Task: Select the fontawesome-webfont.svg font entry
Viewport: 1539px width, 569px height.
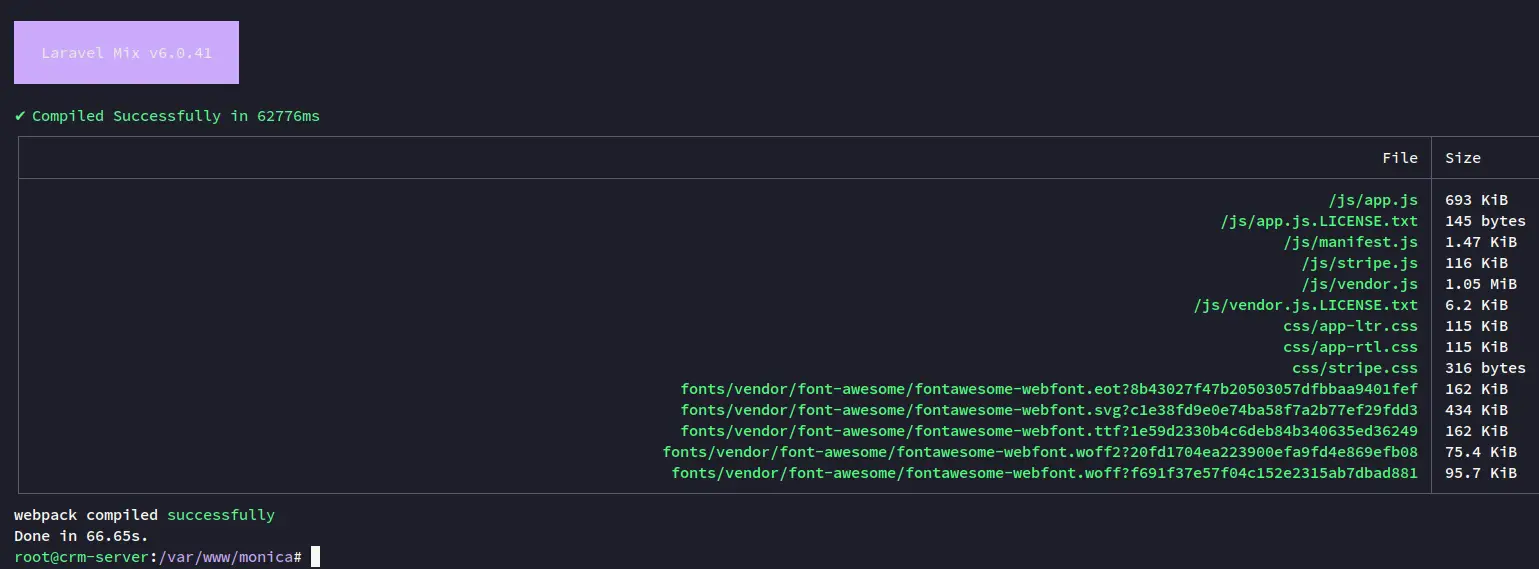Action: (x=1049, y=410)
